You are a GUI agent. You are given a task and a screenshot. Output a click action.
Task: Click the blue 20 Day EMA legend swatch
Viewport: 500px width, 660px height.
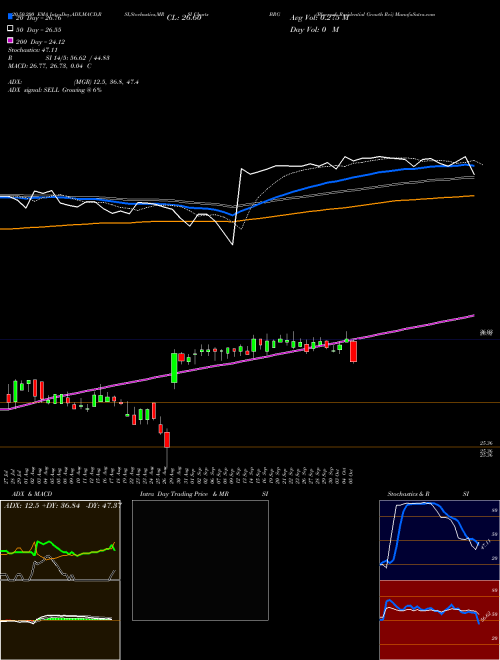pyautogui.click(x=10, y=17)
